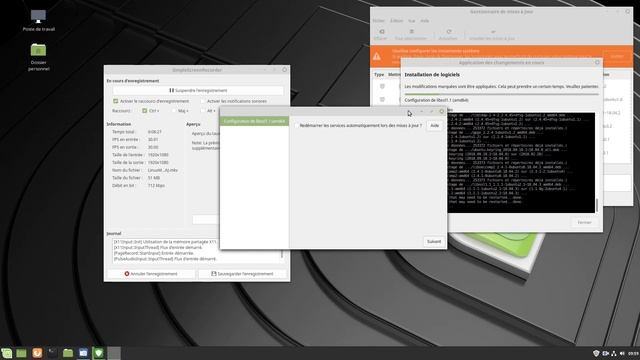The height and width of the screenshot is (360, 640).
Task: Open the Poste de travail desktop icon
Action: [x=38, y=20]
